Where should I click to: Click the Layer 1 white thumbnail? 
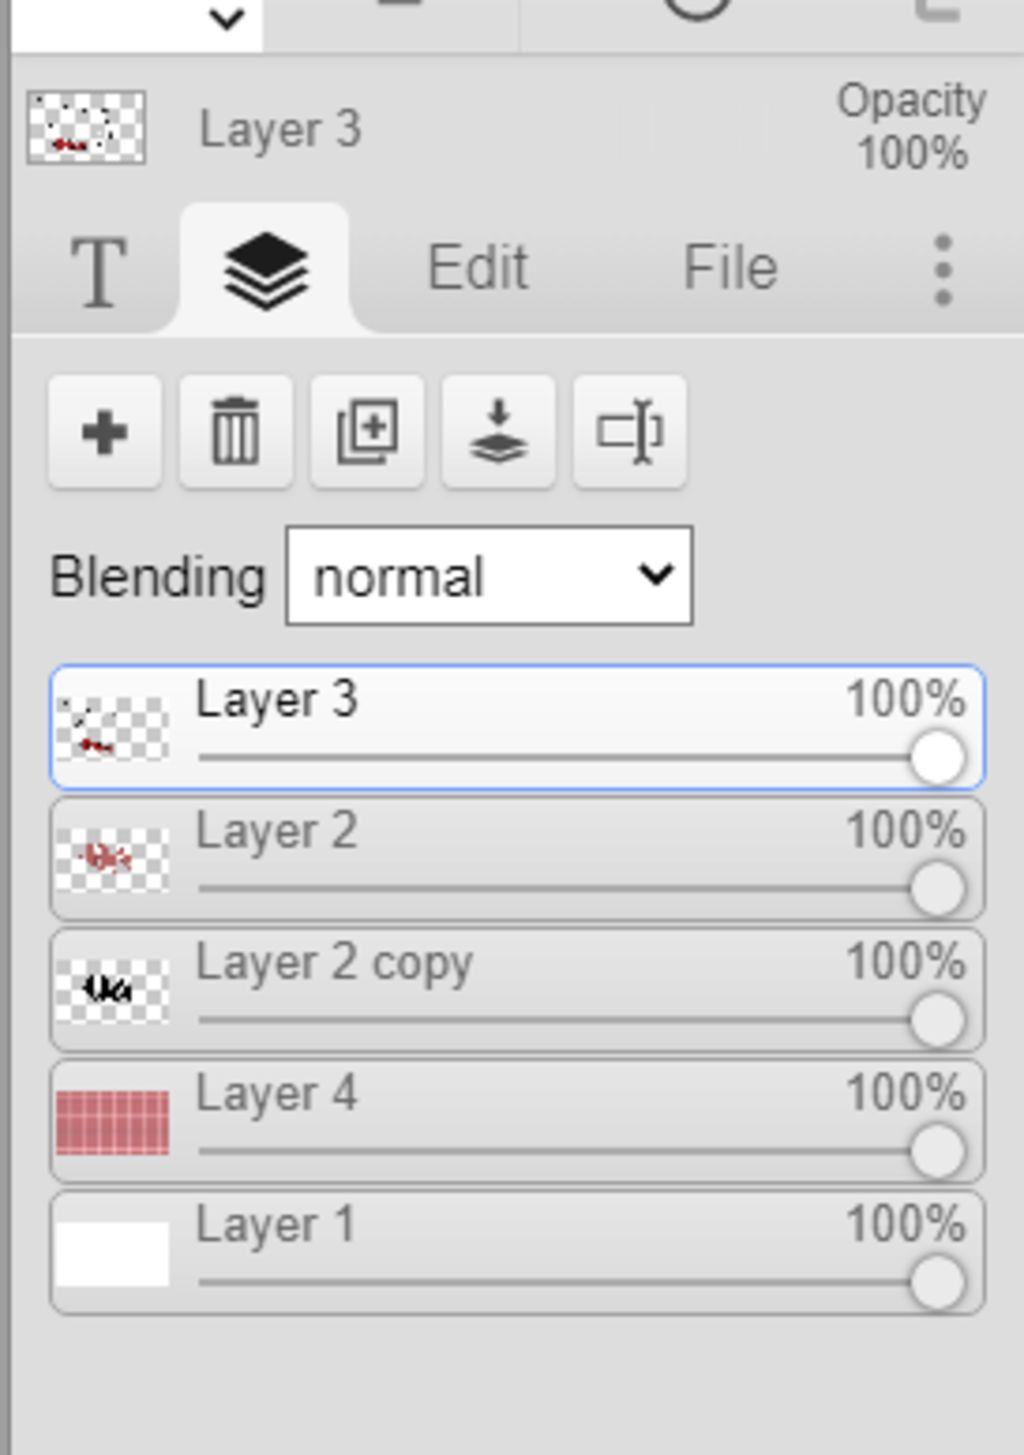(x=112, y=1253)
